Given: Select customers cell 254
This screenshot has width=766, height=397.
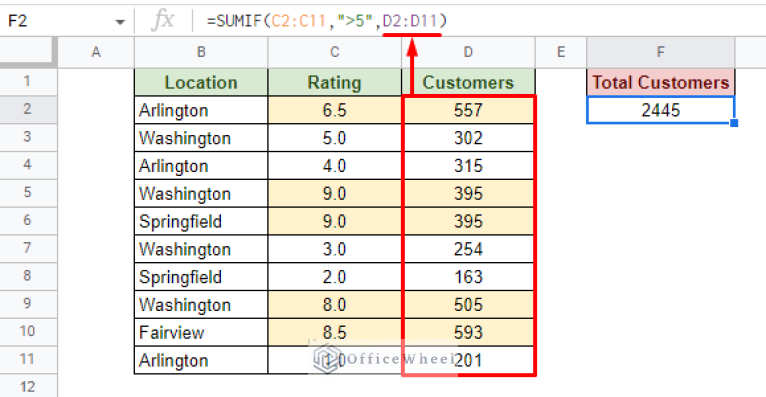Looking at the screenshot, I should 468,249.
